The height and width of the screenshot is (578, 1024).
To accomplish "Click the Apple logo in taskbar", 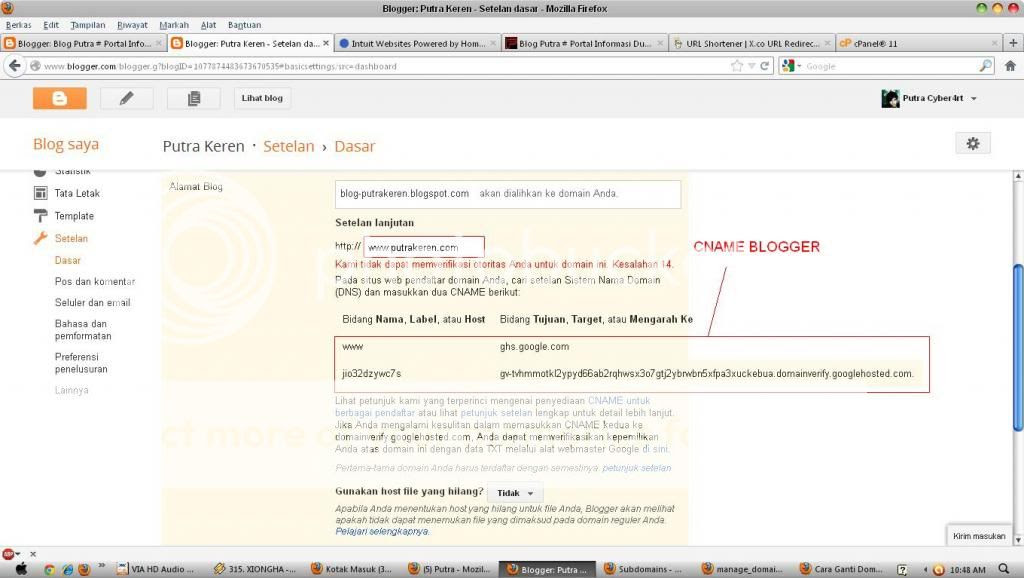I will (x=22, y=569).
